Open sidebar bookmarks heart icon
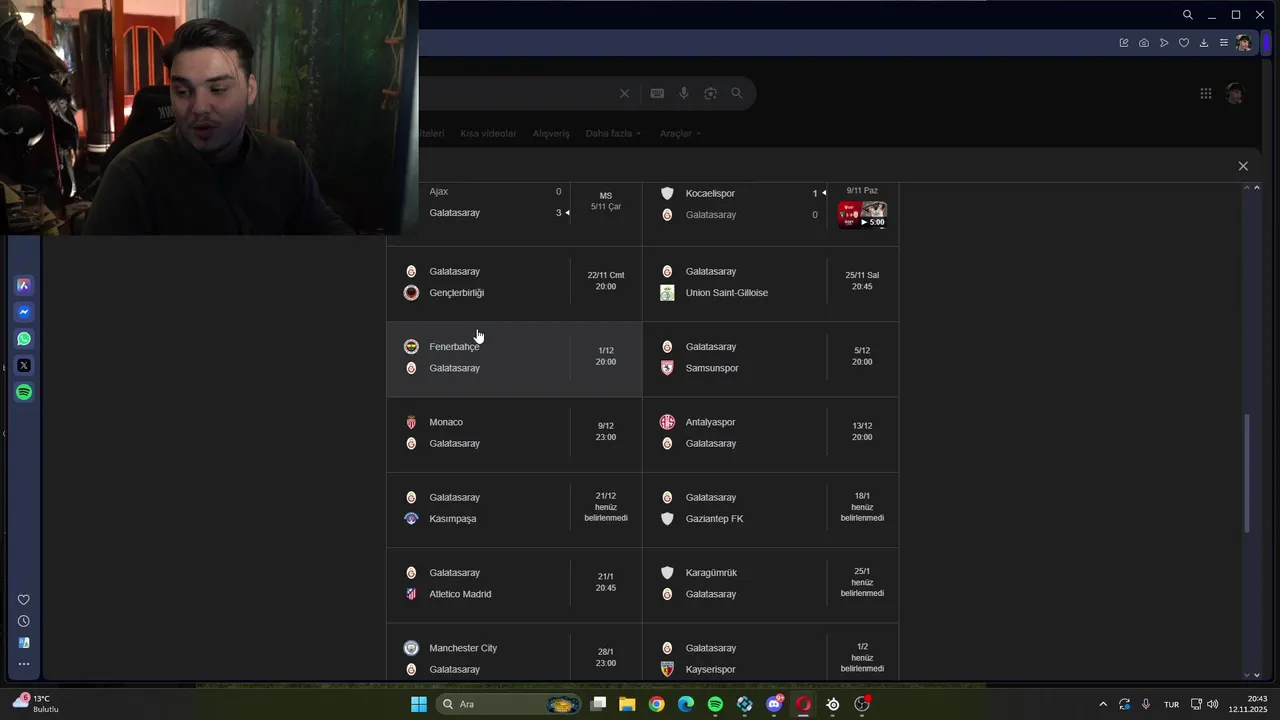Screen dimensions: 1280x720 24,600
